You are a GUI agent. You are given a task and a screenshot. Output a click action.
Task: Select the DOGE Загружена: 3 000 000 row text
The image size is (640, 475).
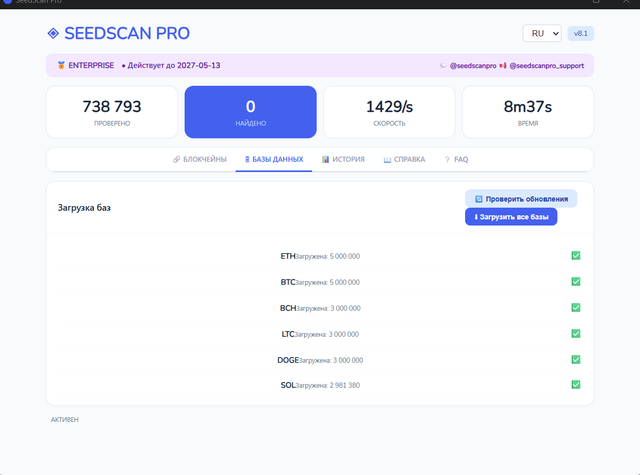click(x=320, y=360)
